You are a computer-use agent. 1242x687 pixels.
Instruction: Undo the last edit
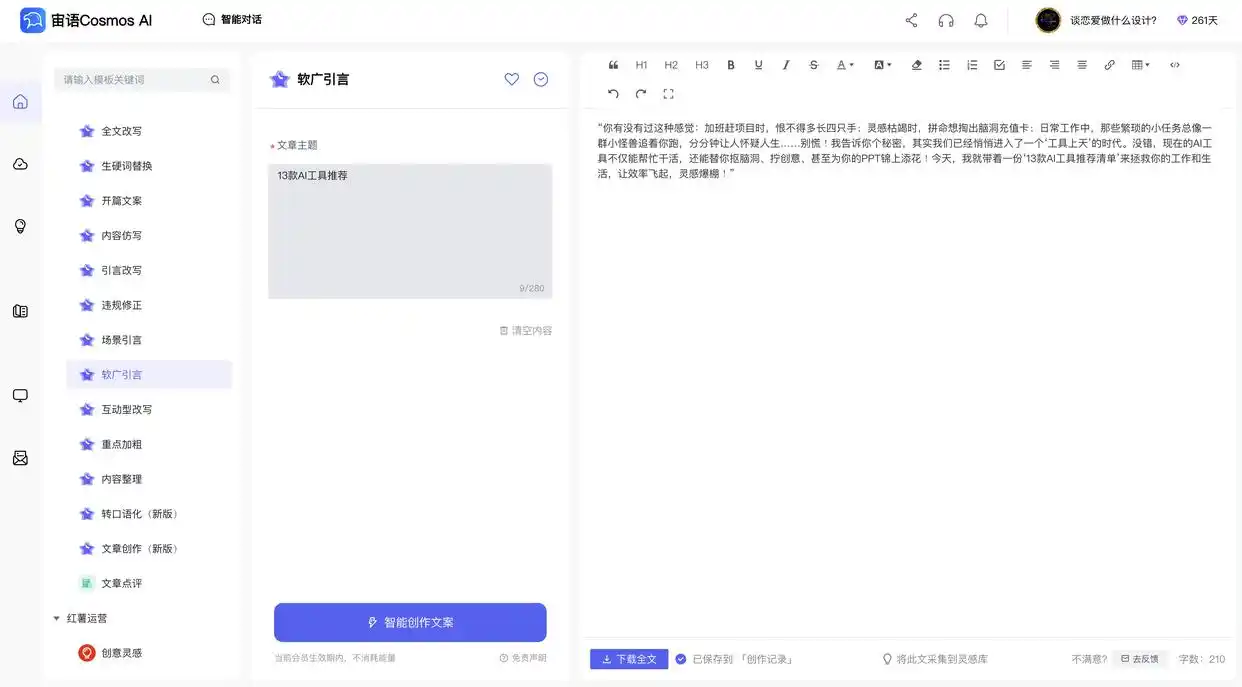[x=613, y=94]
